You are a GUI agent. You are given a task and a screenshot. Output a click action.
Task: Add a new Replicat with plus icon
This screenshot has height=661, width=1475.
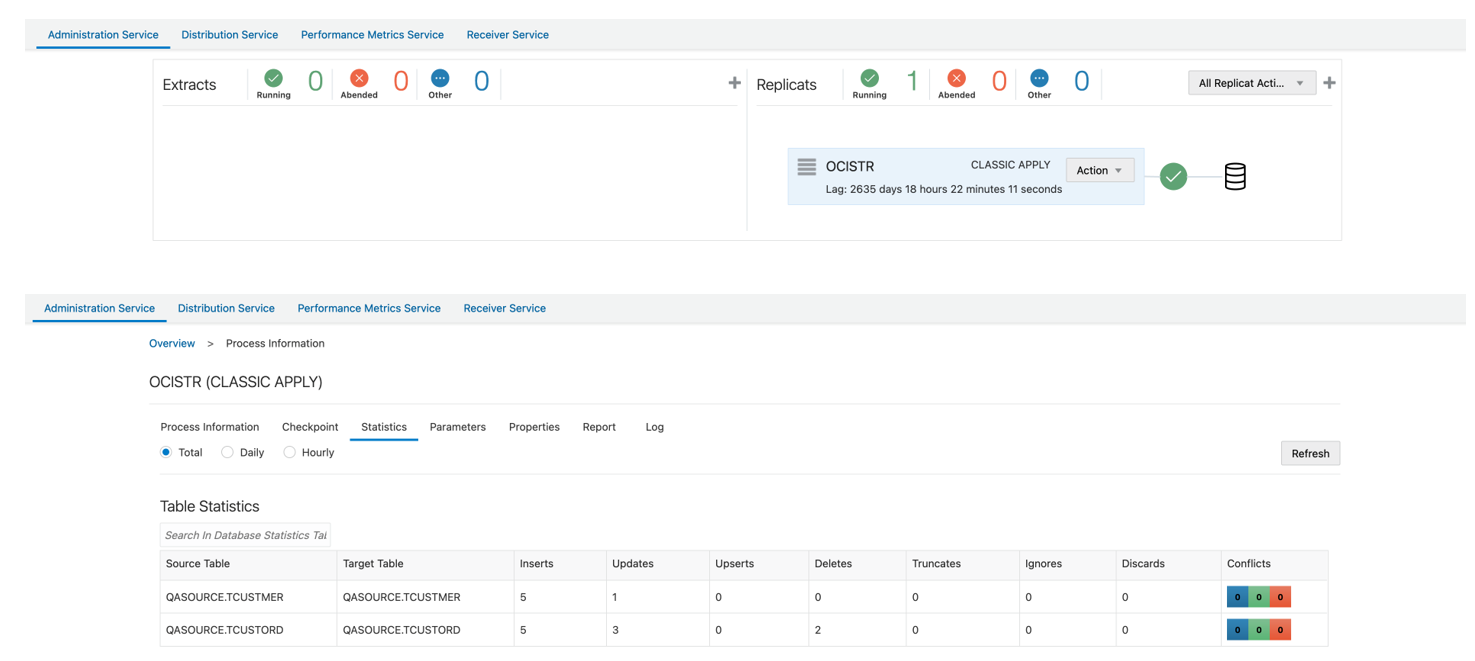[x=1329, y=83]
